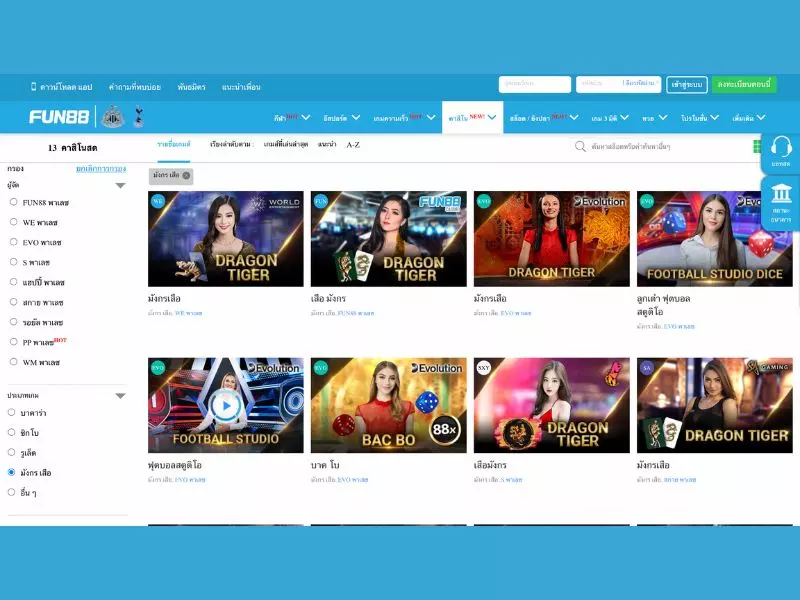
Task: Focus the username input field
Action: coord(535,84)
